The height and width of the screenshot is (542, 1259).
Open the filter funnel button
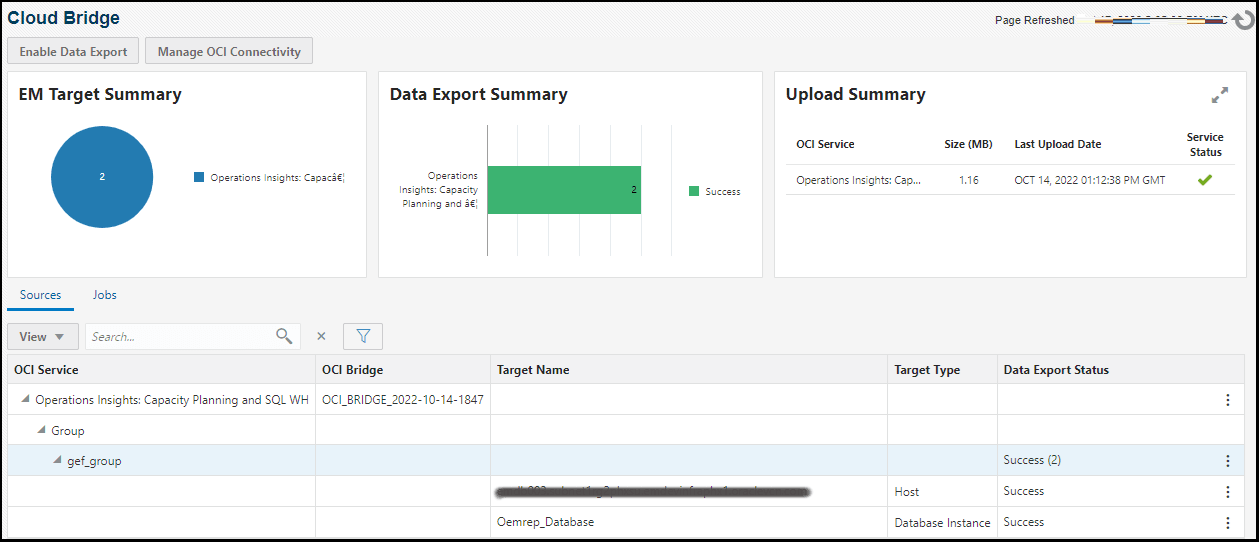coord(363,337)
